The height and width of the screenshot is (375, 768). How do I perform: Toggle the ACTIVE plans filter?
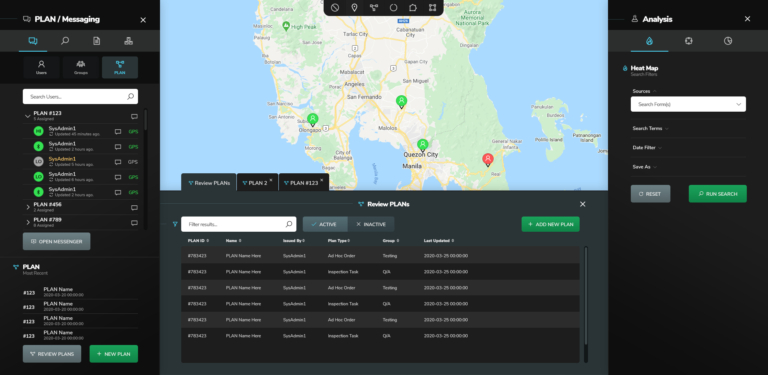pos(325,224)
